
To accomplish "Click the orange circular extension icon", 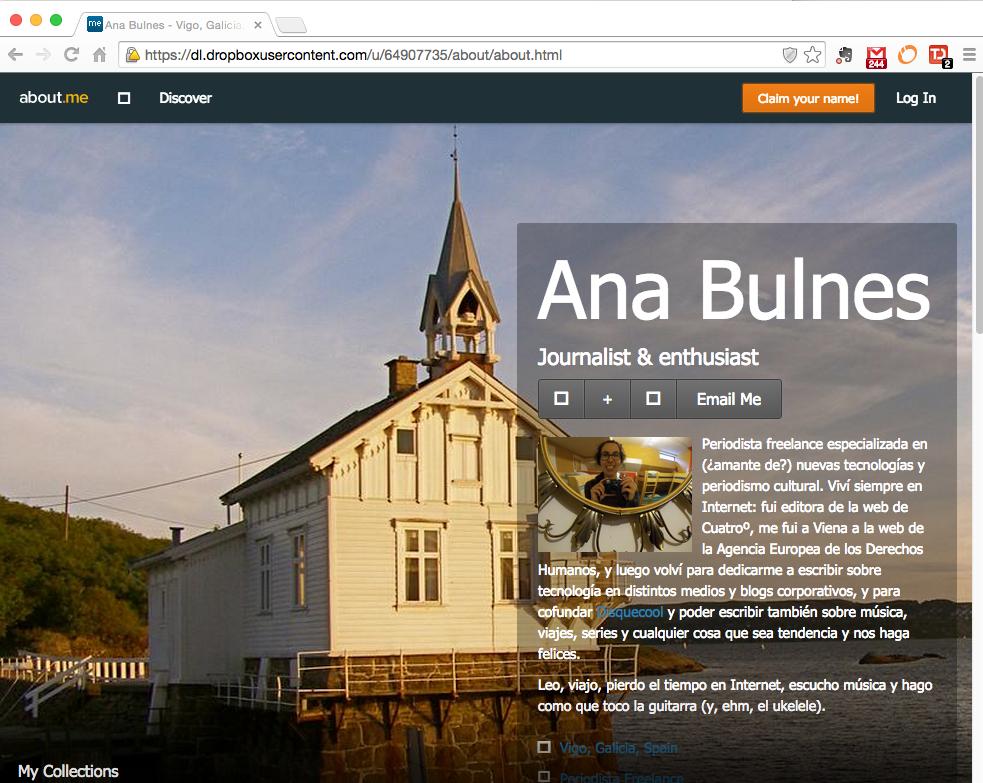I will click(907, 55).
